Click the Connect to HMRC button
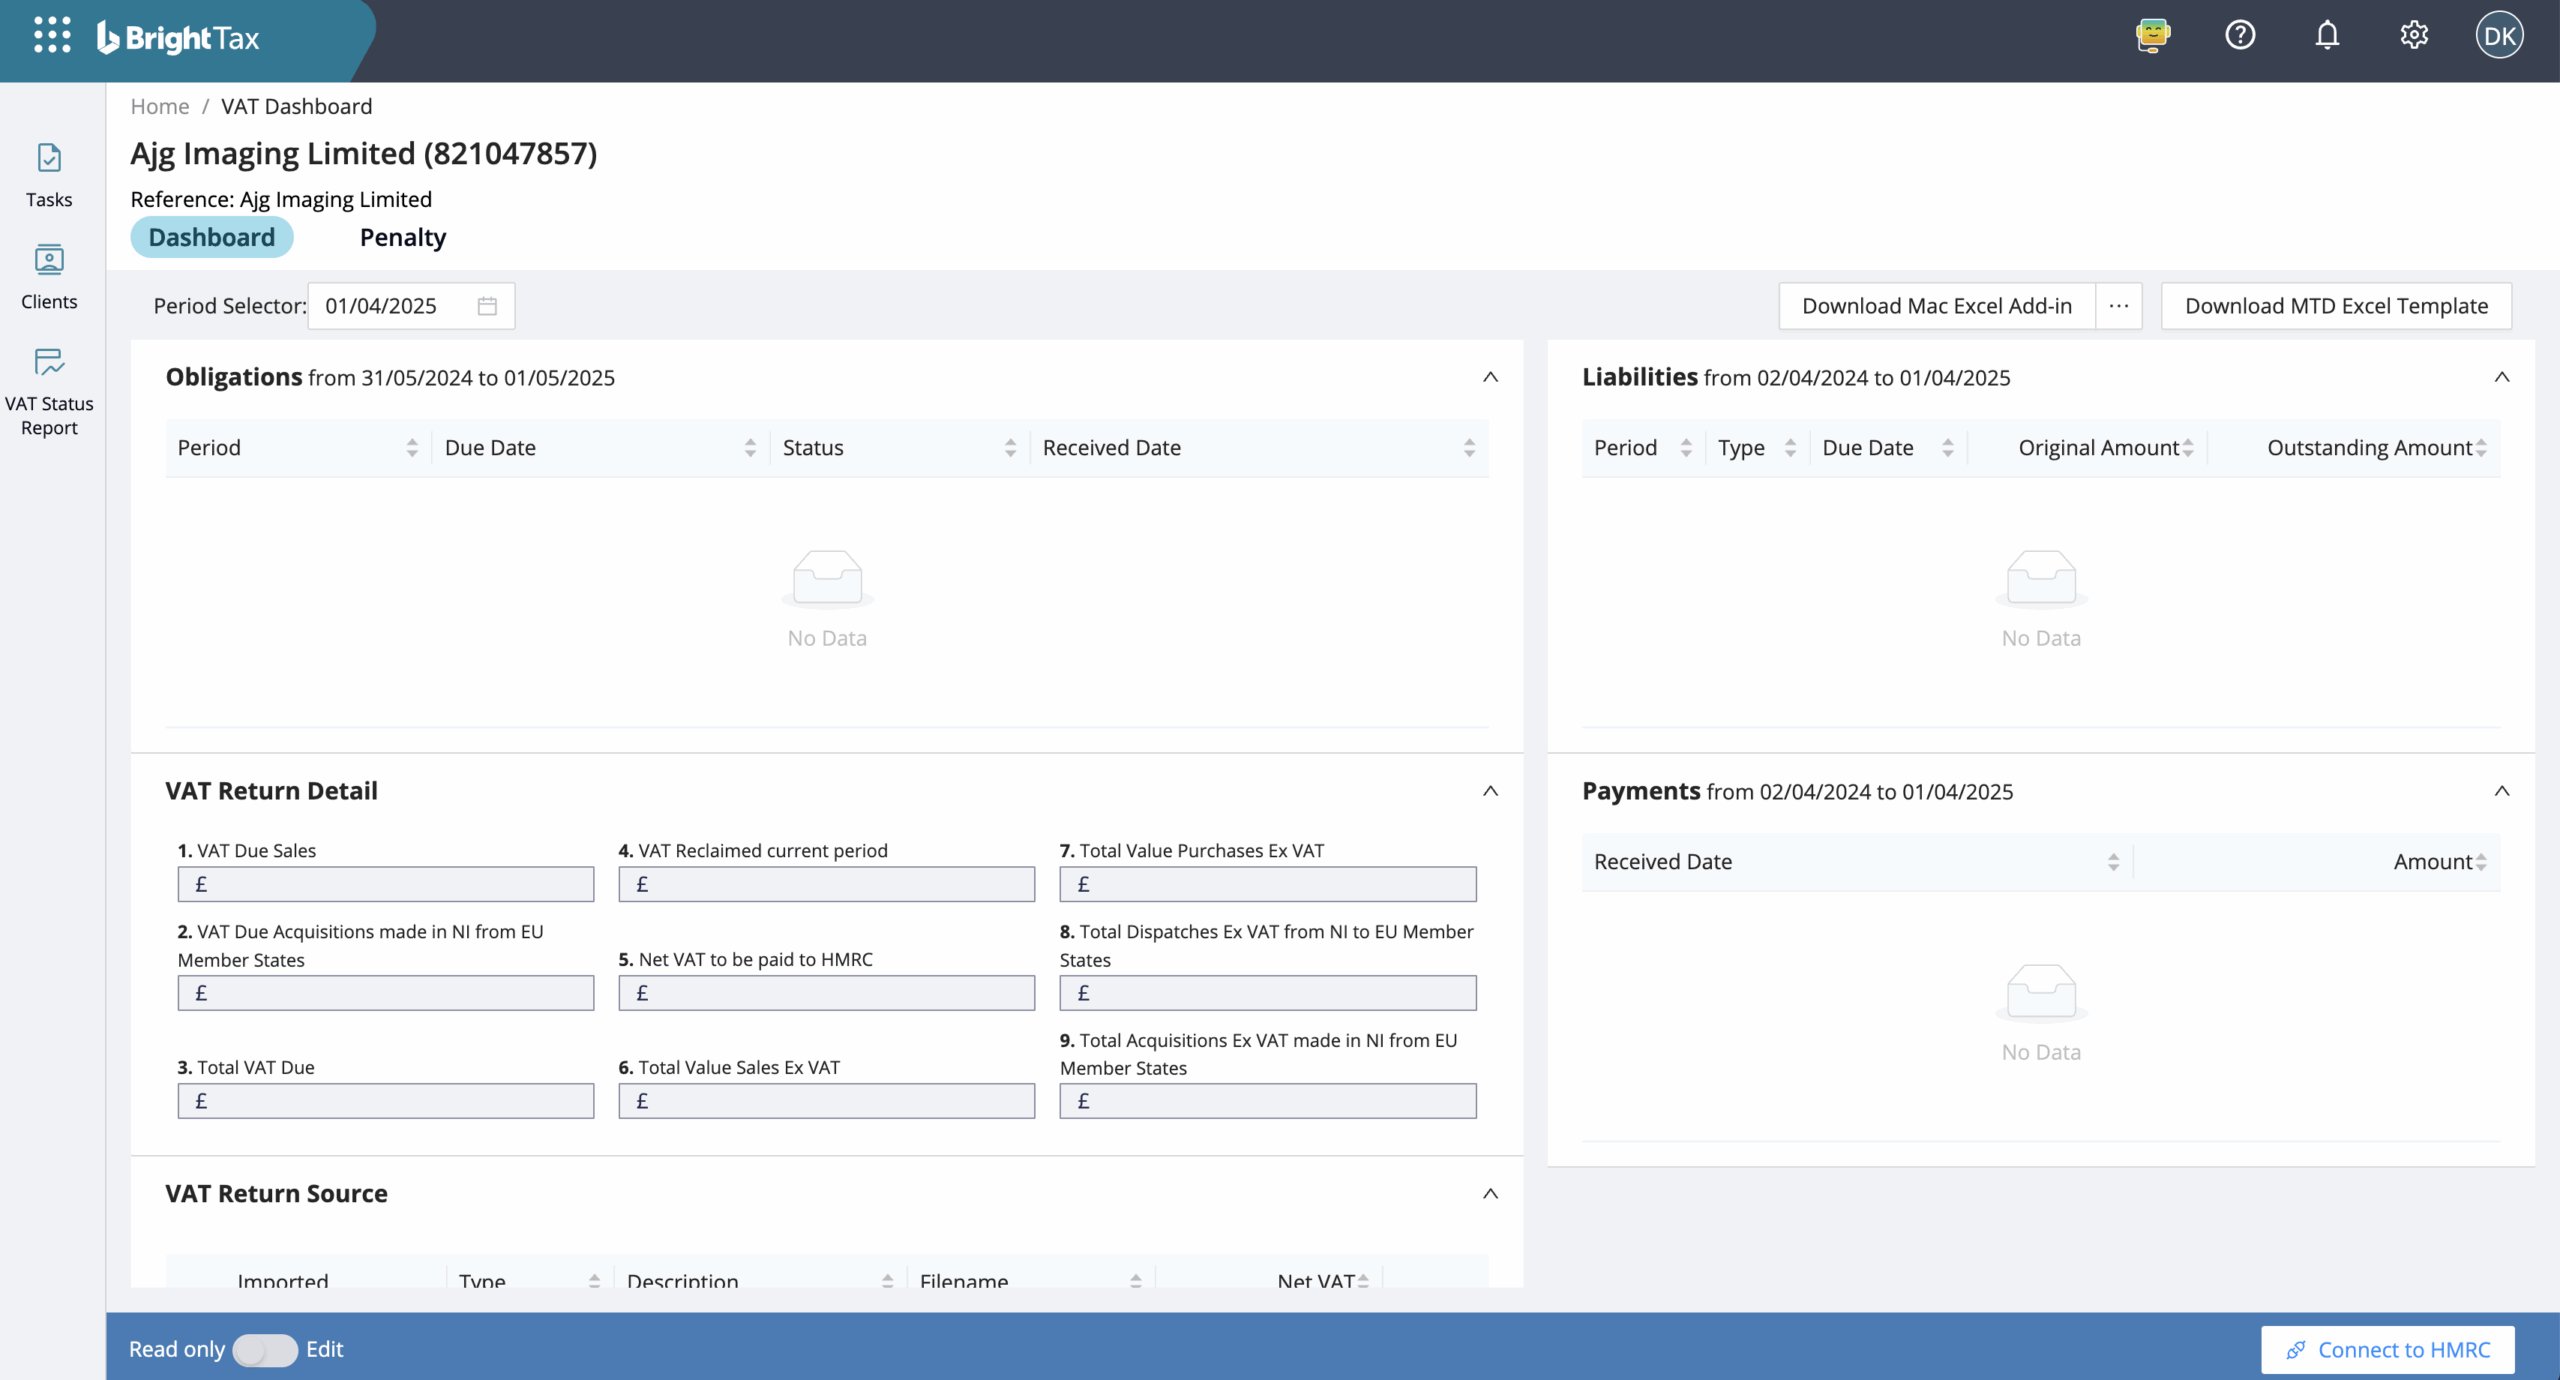Image resolution: width=2560 pixels, height=1380 pixels. tap(2387, 1349)
